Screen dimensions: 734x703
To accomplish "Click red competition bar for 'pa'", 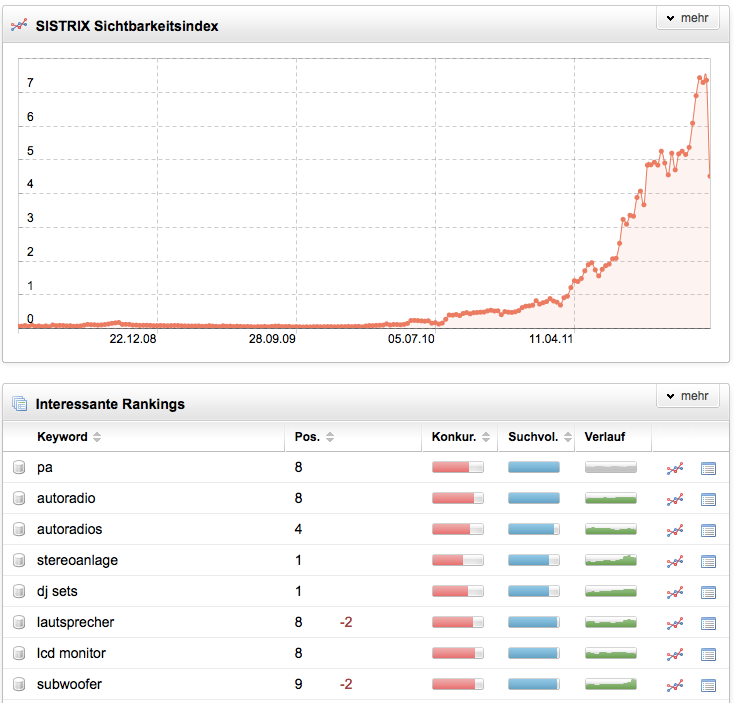I will 457,467.
